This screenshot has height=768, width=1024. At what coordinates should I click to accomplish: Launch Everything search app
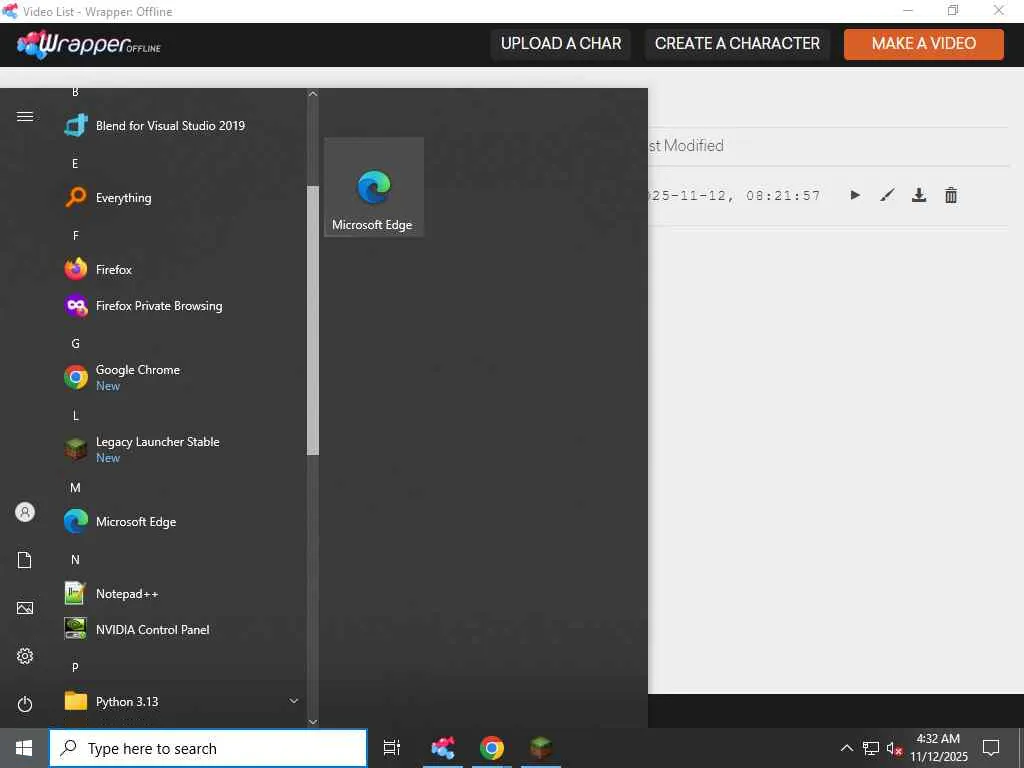(x=183, y=197)
